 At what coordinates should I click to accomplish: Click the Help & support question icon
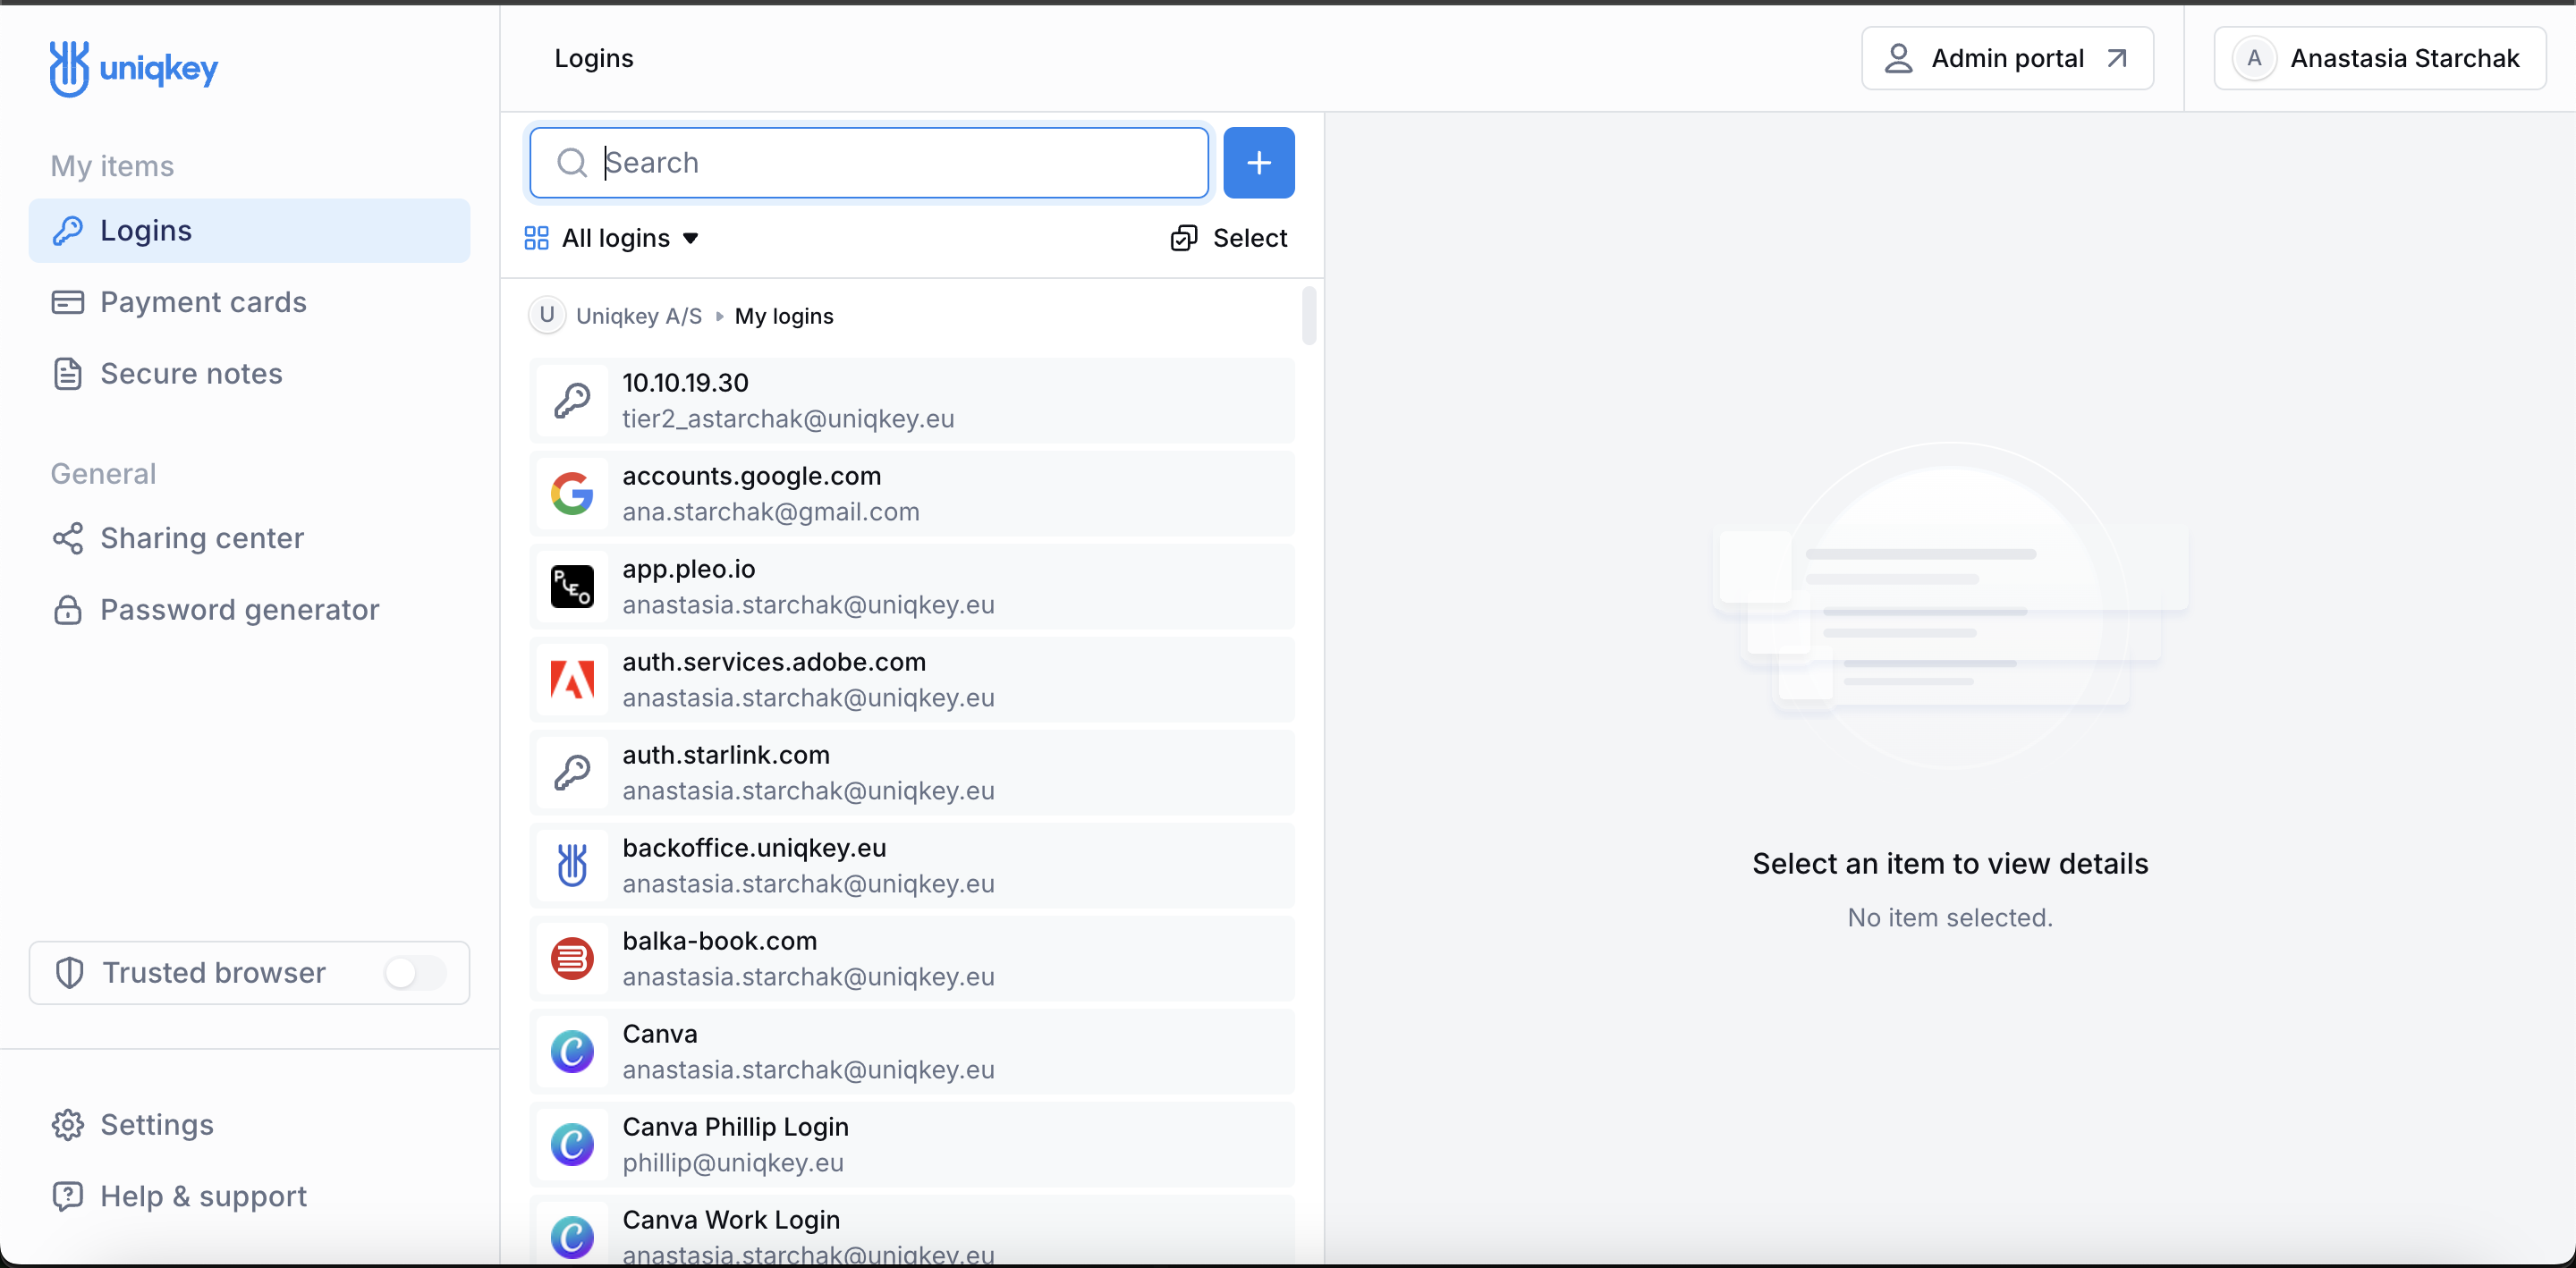[67, 1197]
